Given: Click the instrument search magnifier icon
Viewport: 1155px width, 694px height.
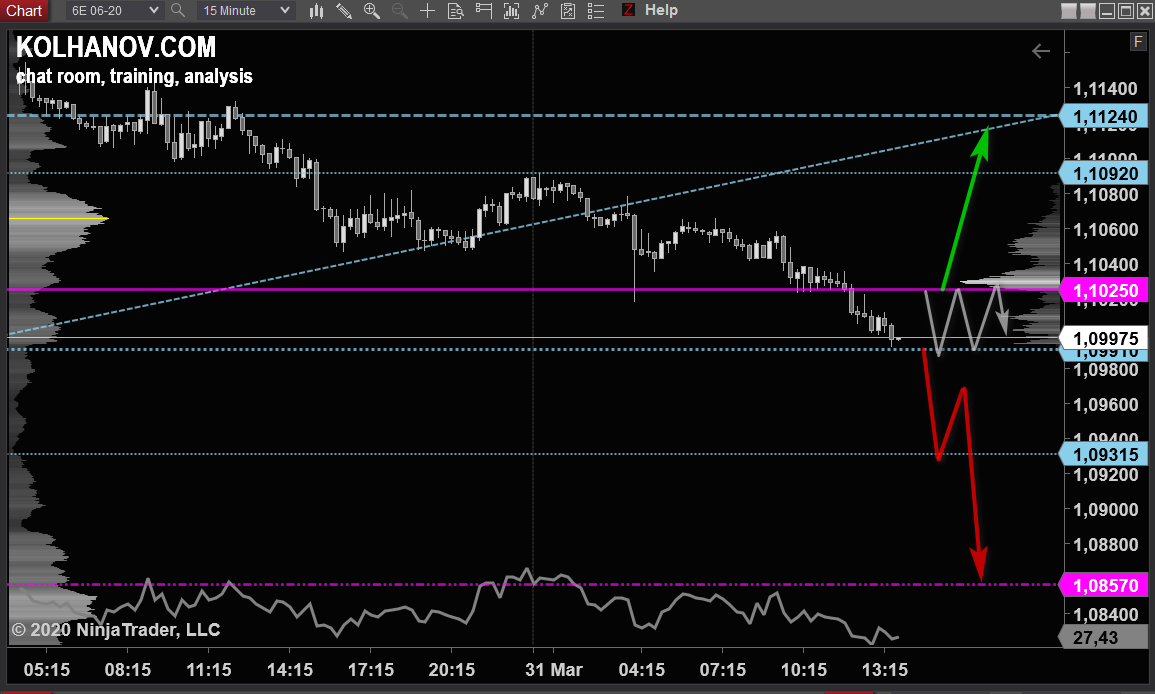Looking at the screenshot, I should 178,11.
